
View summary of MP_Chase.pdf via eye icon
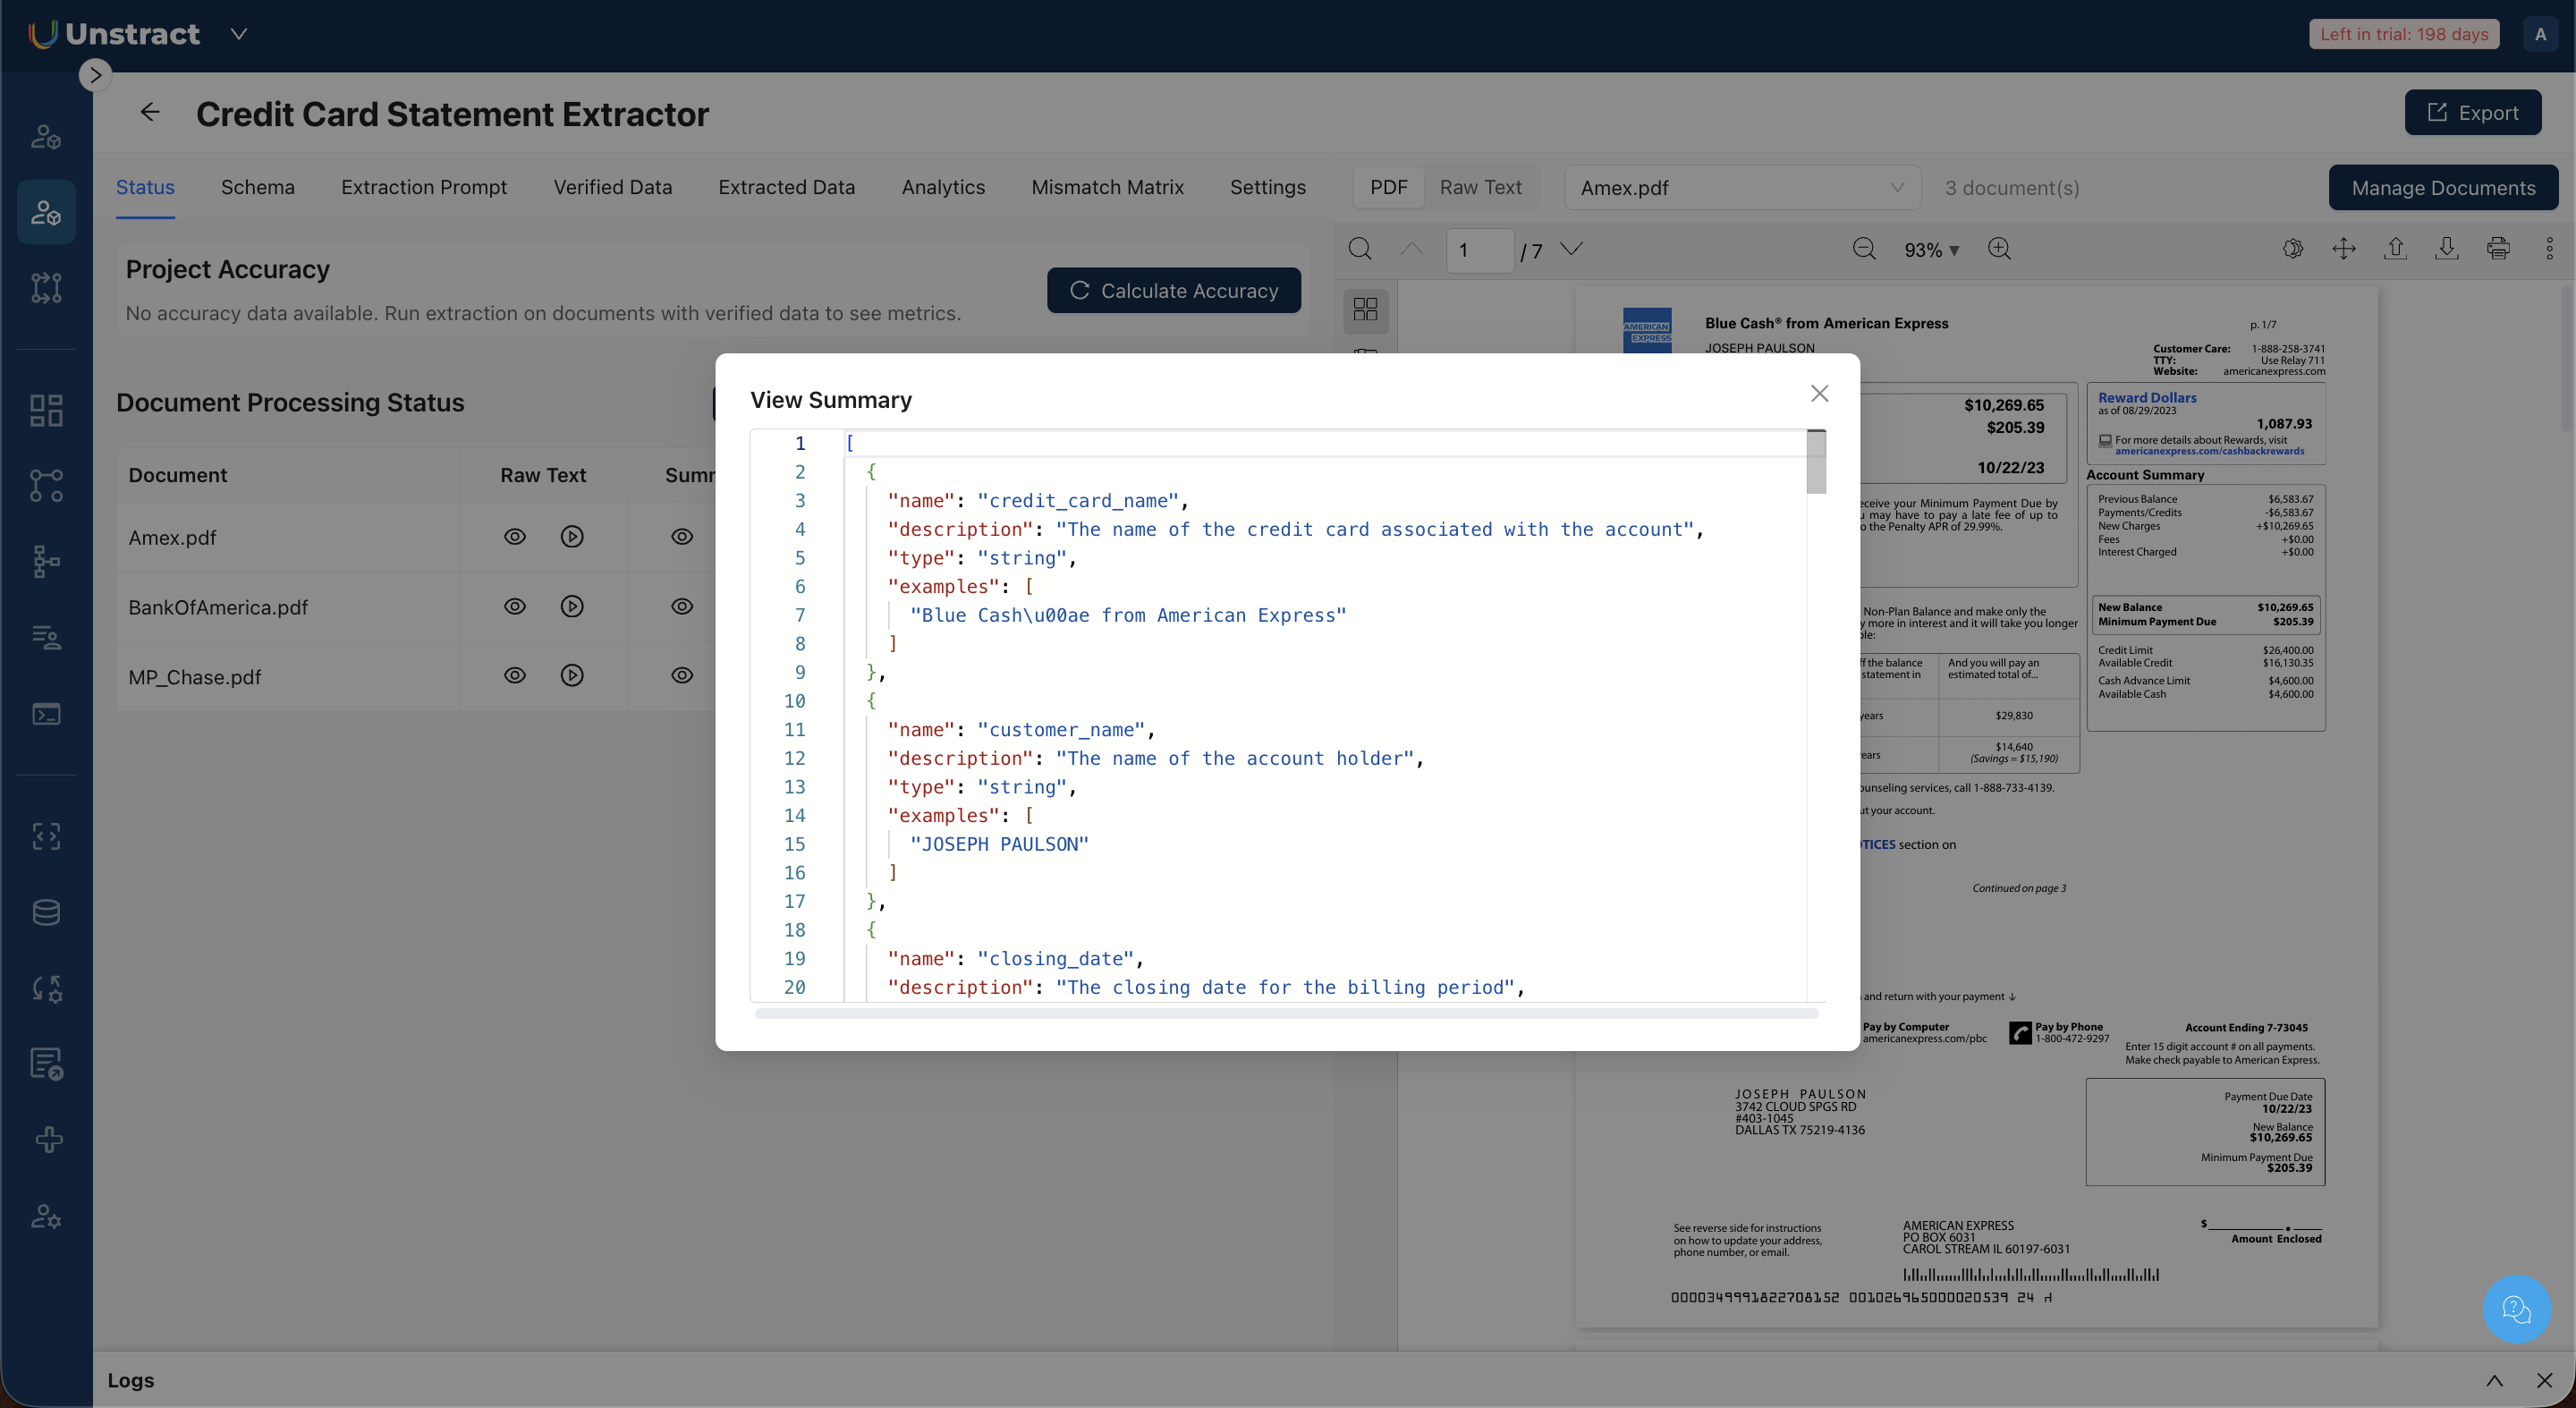click(x=682, y=676)
